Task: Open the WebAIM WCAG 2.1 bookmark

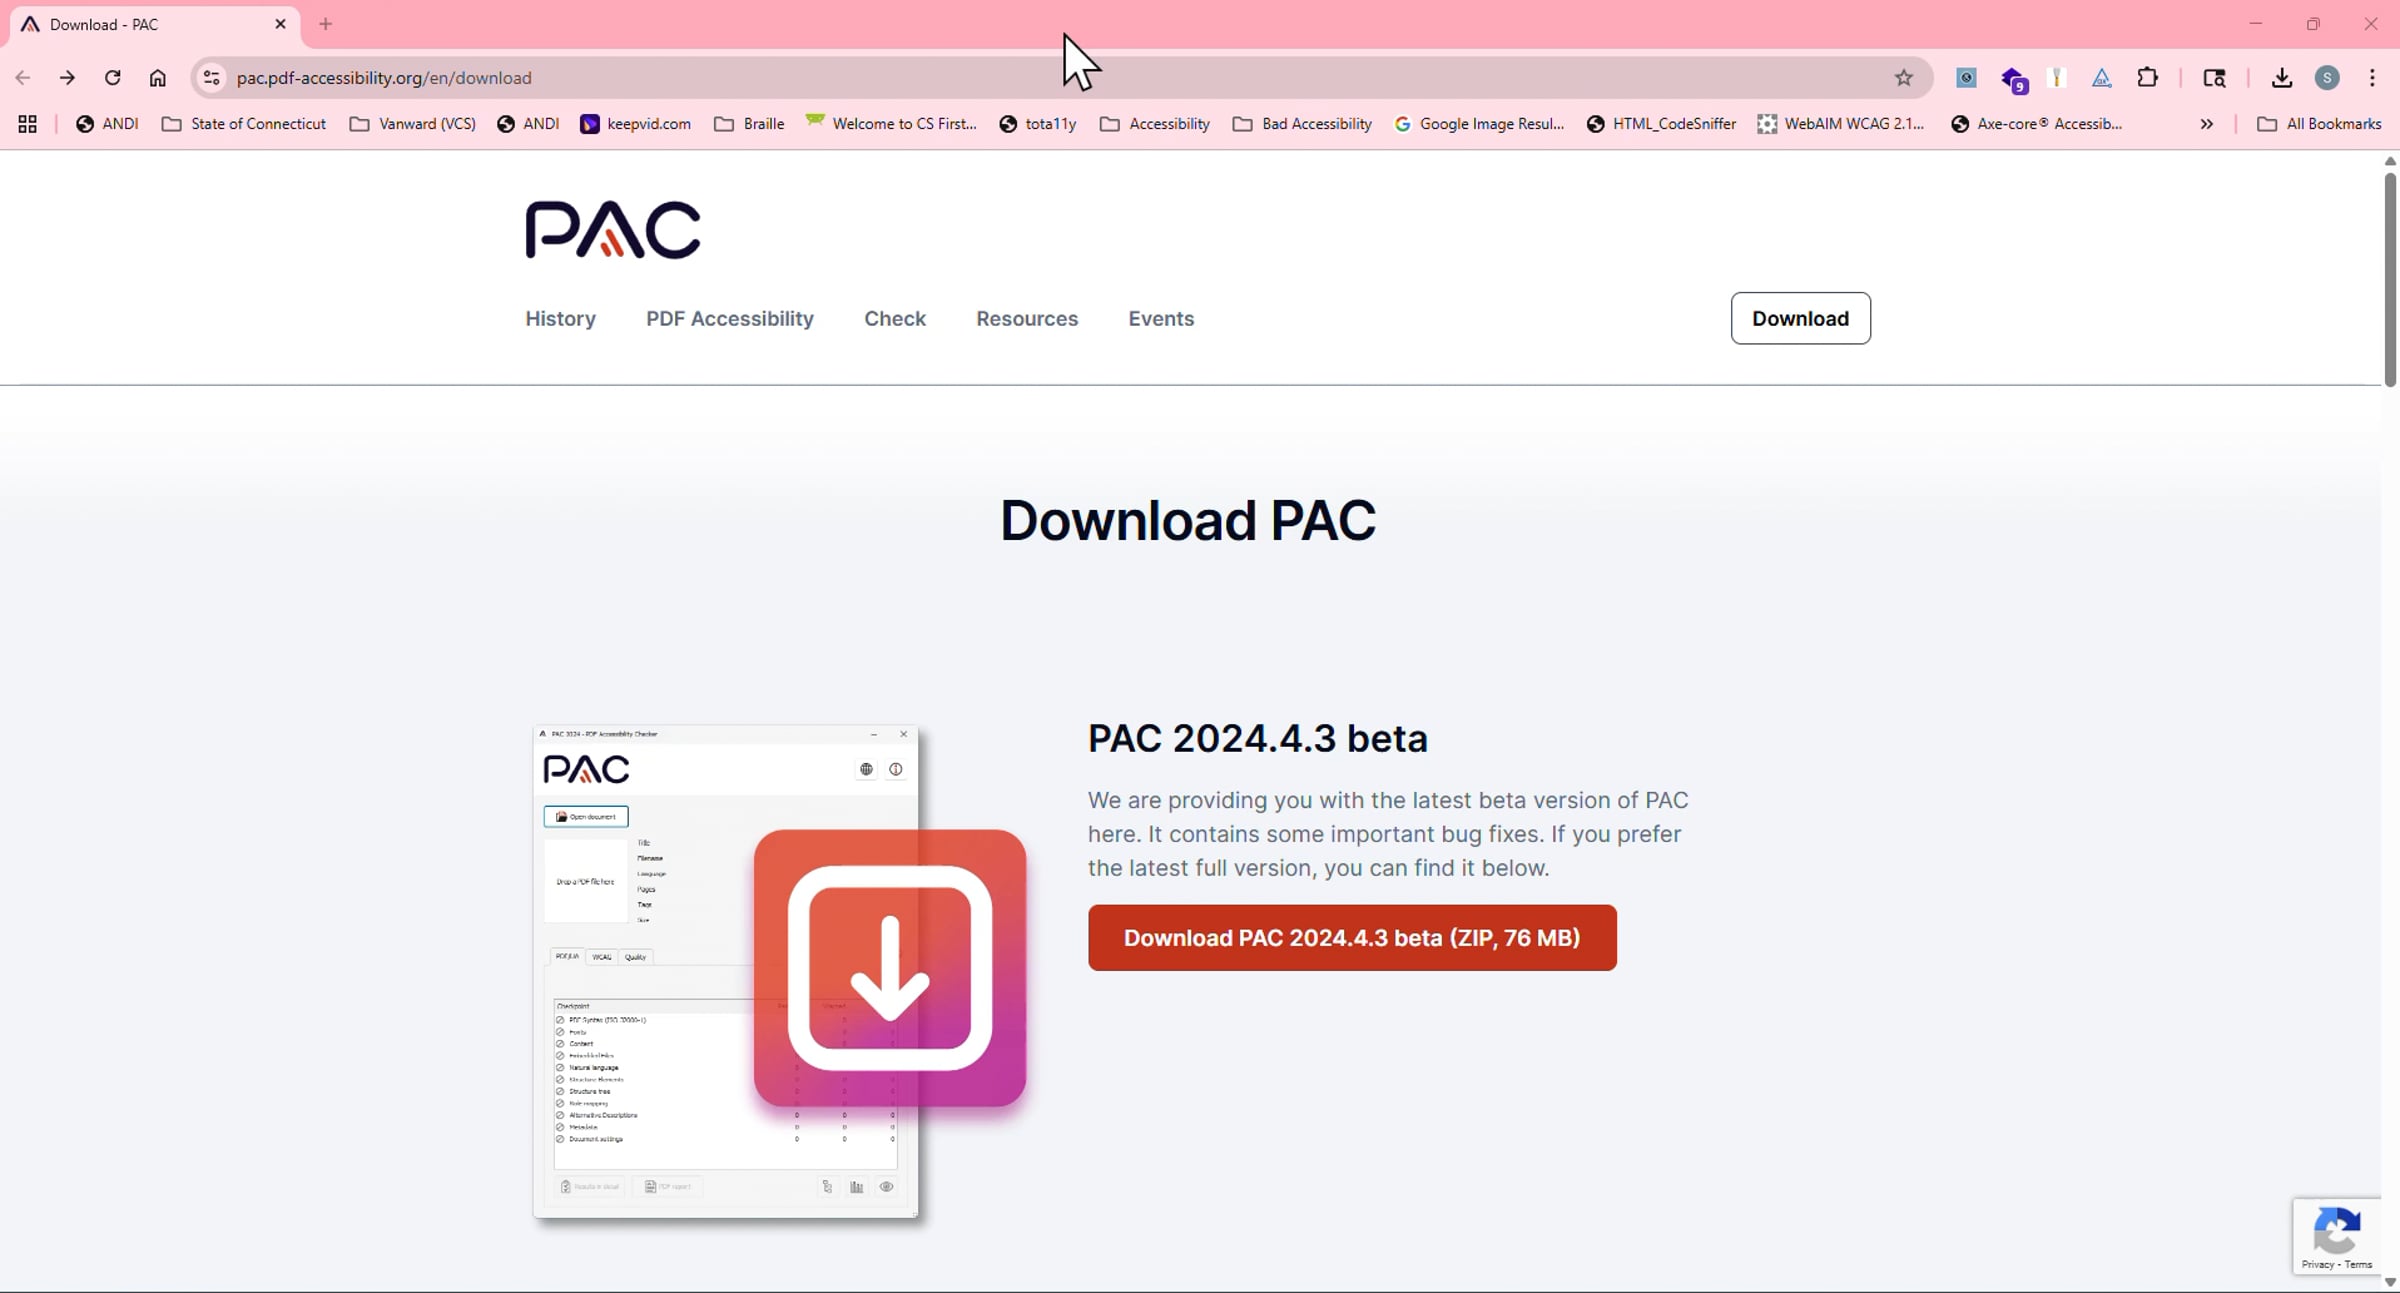Action: 1841,124
